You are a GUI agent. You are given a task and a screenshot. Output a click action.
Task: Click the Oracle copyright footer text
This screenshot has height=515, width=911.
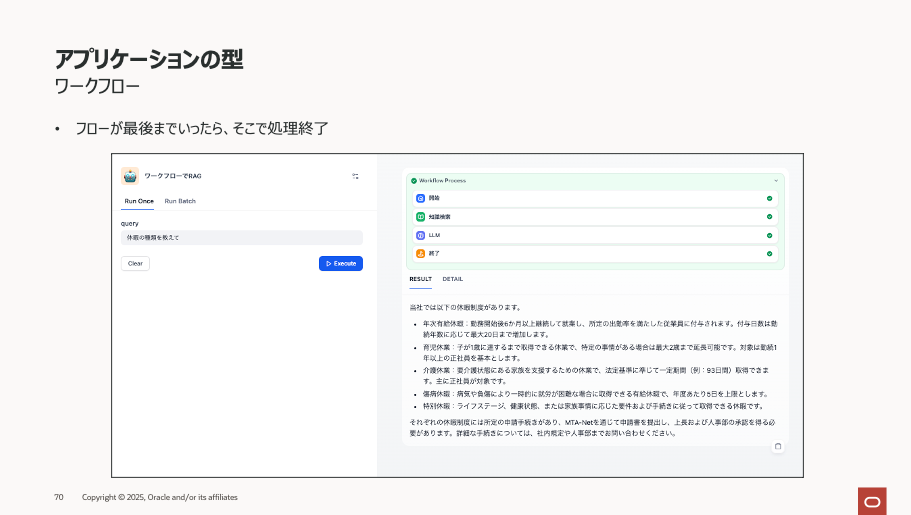pyautogui.click(x=160, y=497)
